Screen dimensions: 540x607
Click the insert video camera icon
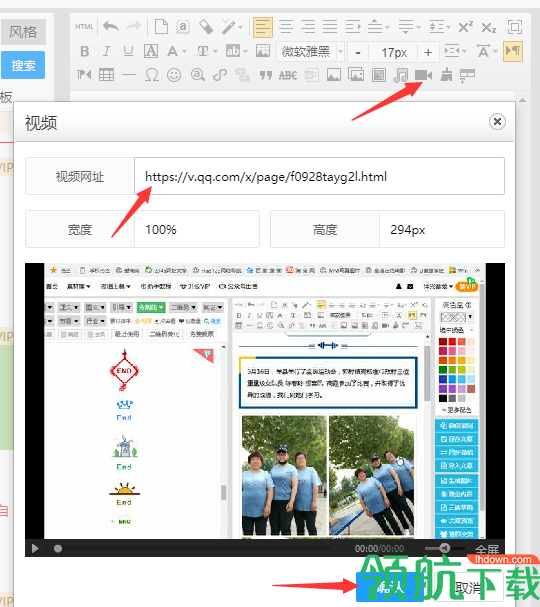423,75
